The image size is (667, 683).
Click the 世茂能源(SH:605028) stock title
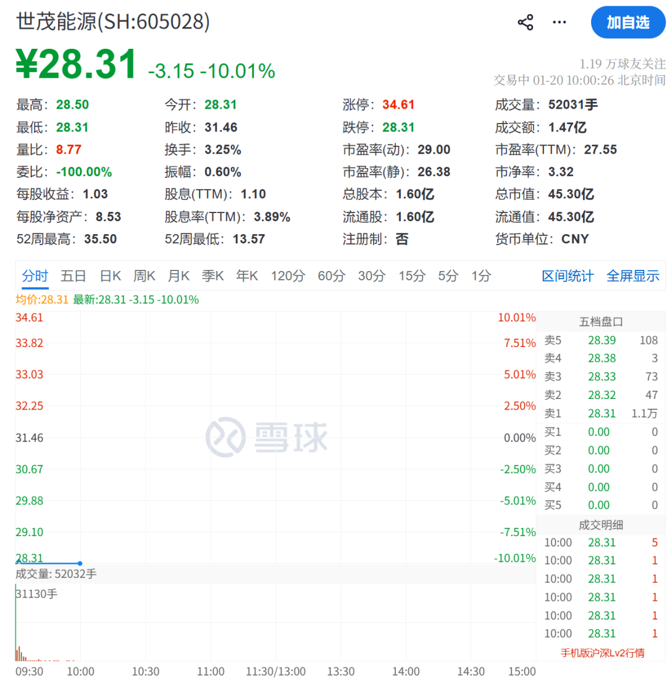[x=113, y=22]
